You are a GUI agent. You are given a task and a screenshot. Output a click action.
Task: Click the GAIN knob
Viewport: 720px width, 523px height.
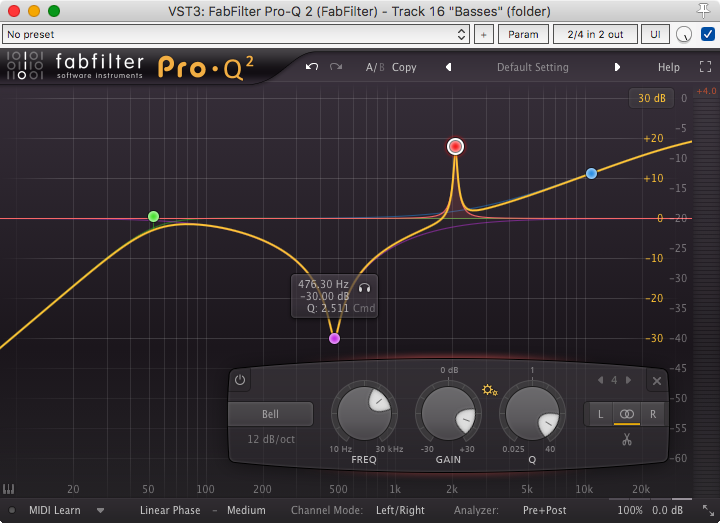pyautogui.click(x=448, y=413)
